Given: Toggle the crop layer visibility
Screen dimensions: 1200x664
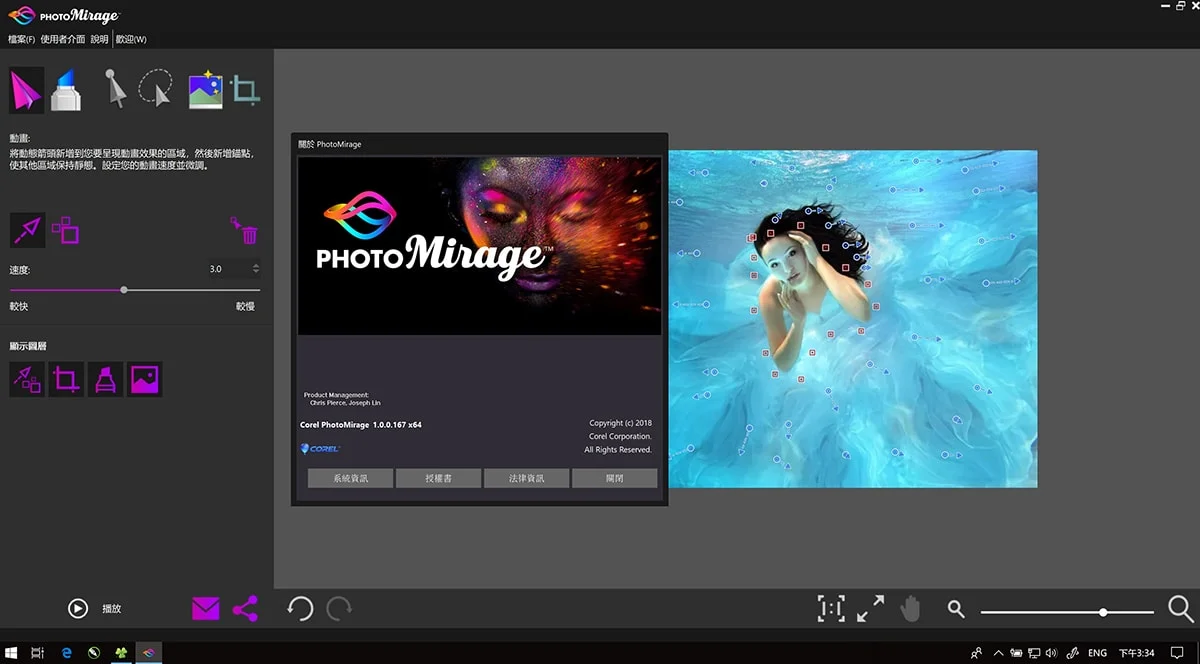Looking at the screenshot, I should 66,379.
